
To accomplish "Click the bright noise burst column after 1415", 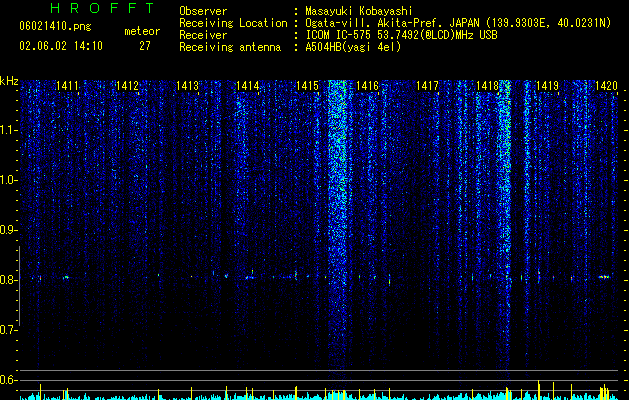I will pyautogui.click(x=337, y=225).
